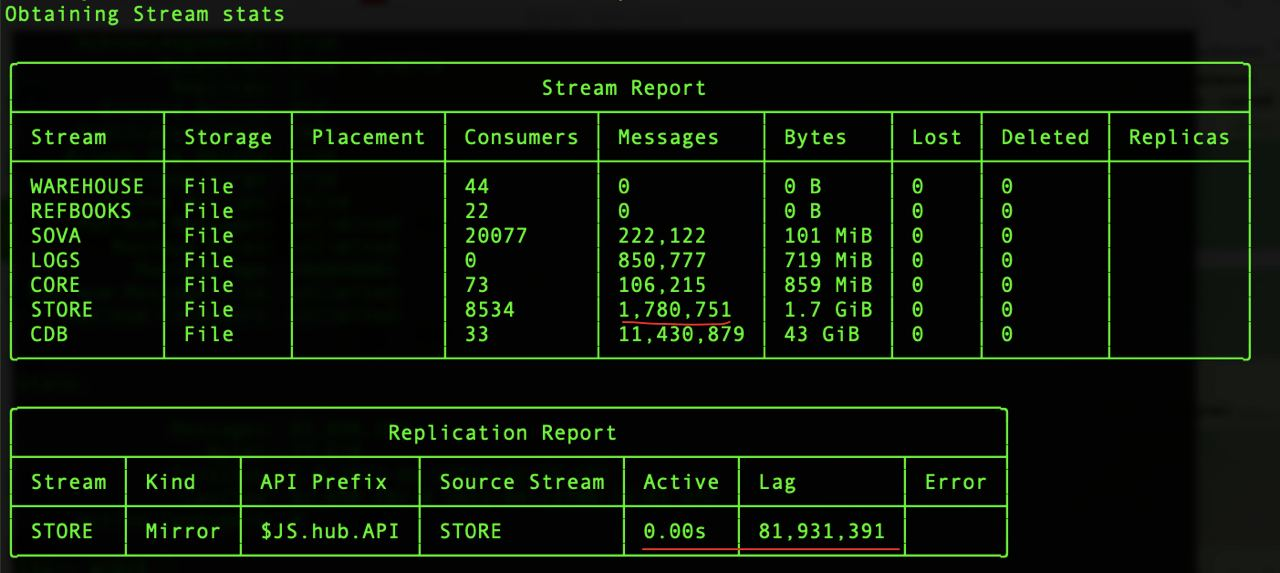Select the 'Stream Report' table title
The height and width of the screenshot is (573, 1280).
[x=624, y=88]
